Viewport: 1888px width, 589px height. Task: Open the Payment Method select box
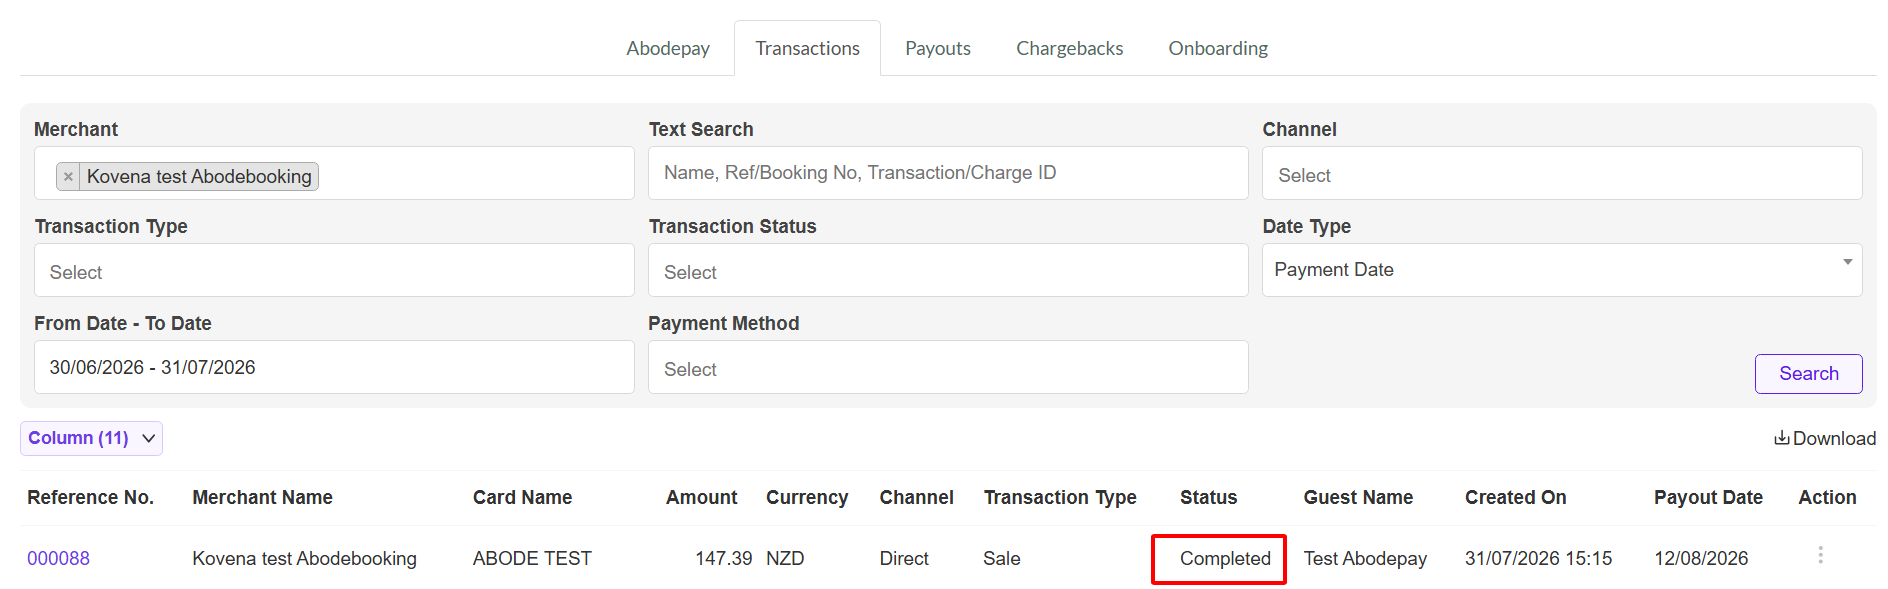click(948, 368)
